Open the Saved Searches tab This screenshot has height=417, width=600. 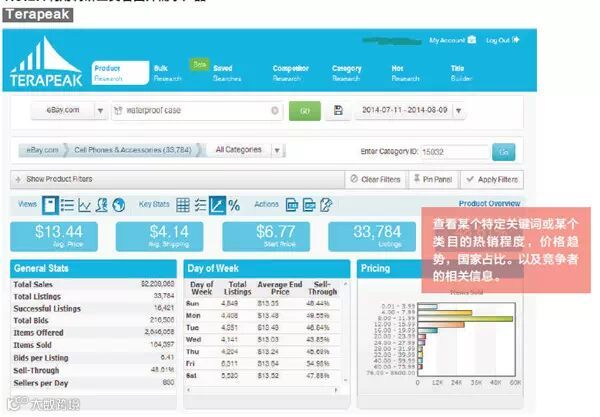pos(227,73)
